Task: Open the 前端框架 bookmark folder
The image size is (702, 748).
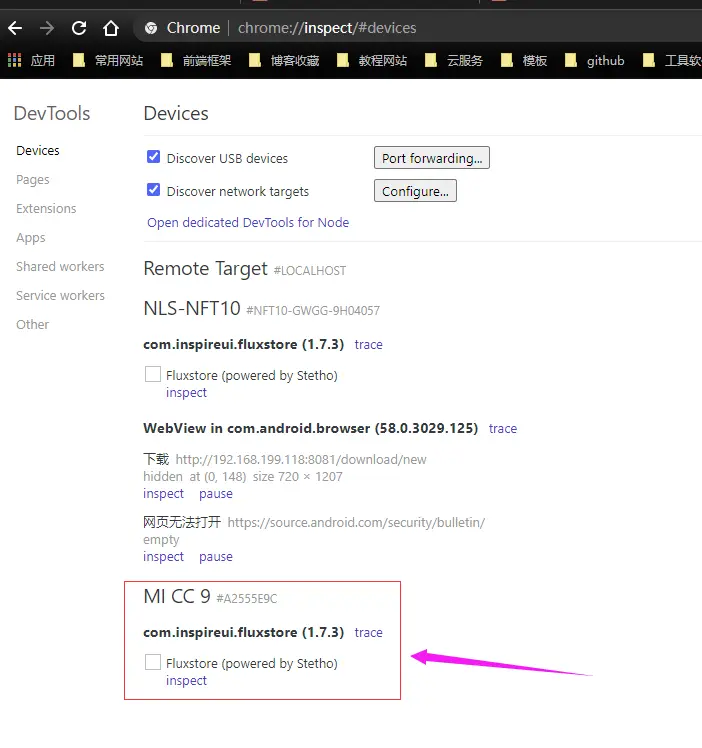Action: pos(196,61)
